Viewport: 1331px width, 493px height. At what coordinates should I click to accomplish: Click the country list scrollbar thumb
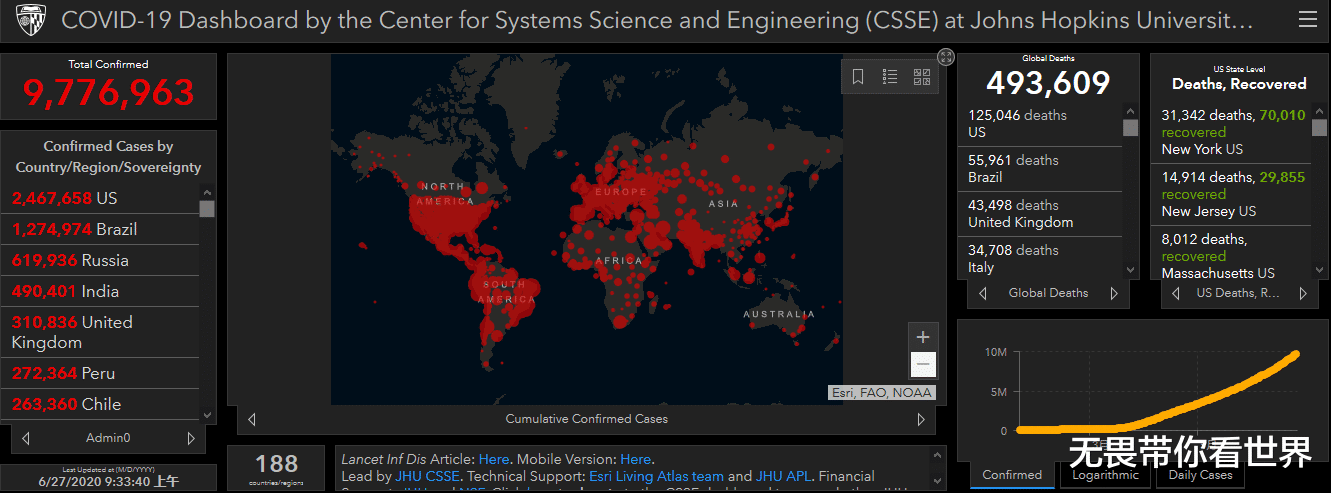[x=207, y=208]
